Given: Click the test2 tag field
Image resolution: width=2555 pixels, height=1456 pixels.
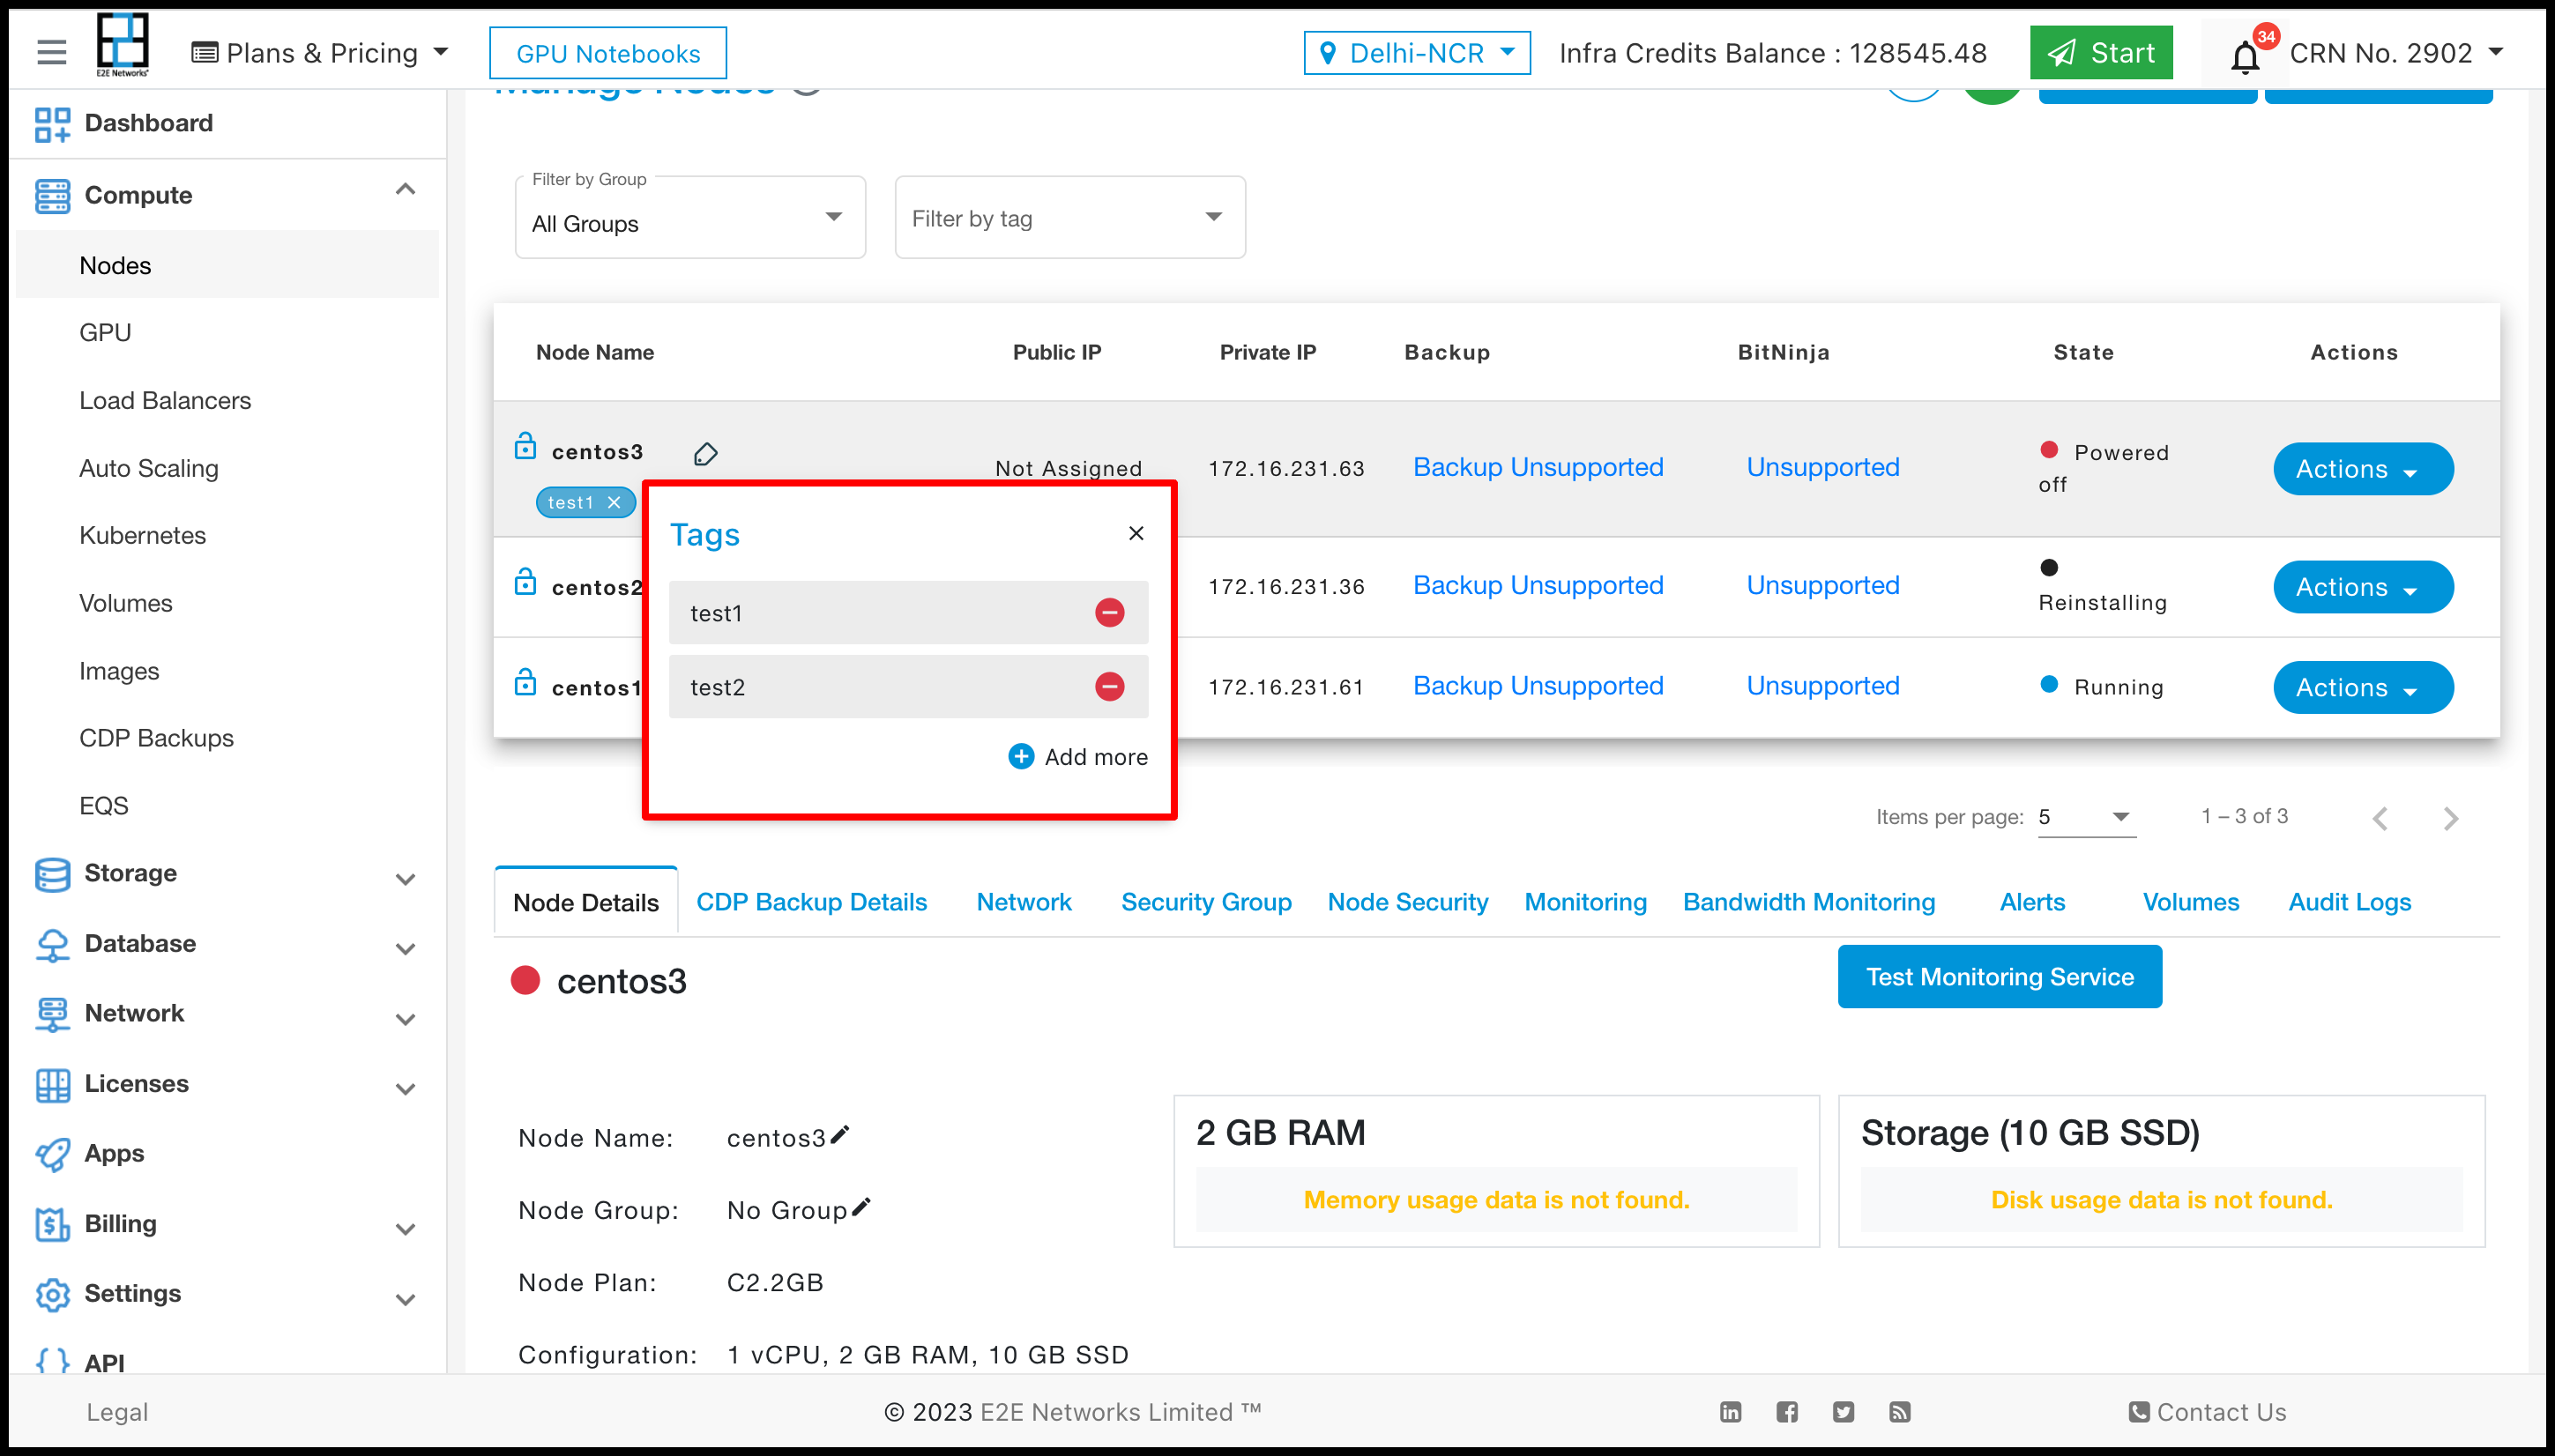Looking at the screenshot, I should [908, 687].
